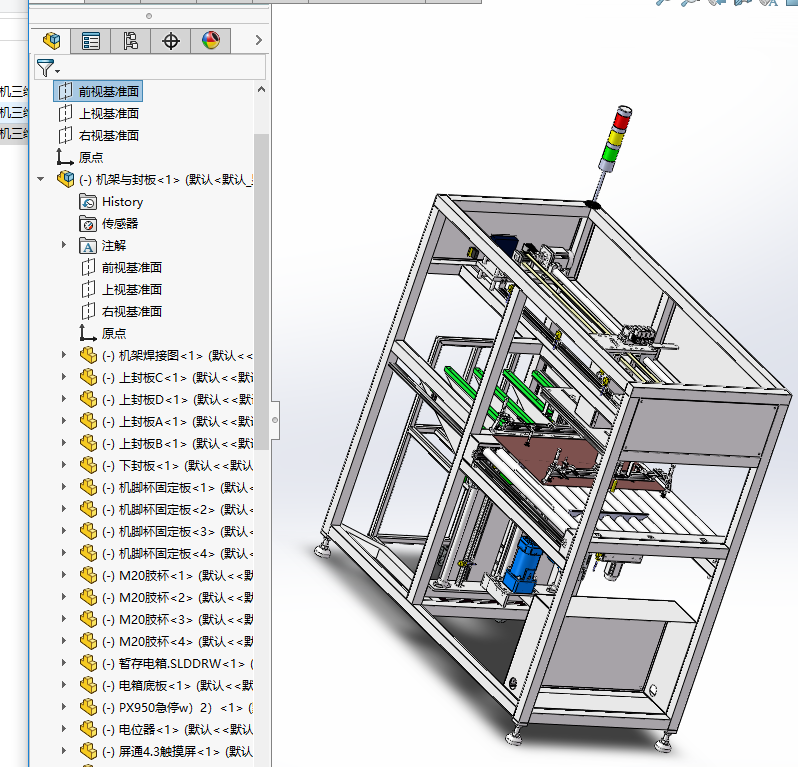Expand the 下封板<1> part
The width and height of the screenshot is (798, 767).
coord(64,464)
